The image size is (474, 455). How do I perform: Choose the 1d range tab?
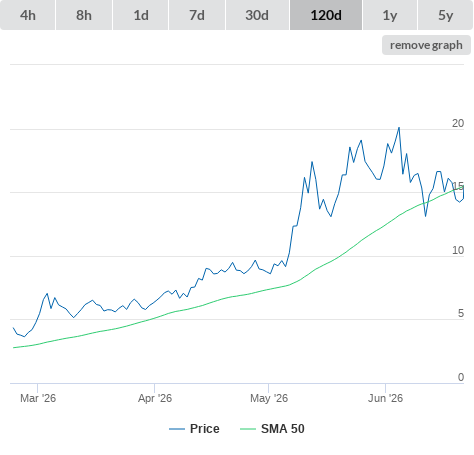[141, 15]
